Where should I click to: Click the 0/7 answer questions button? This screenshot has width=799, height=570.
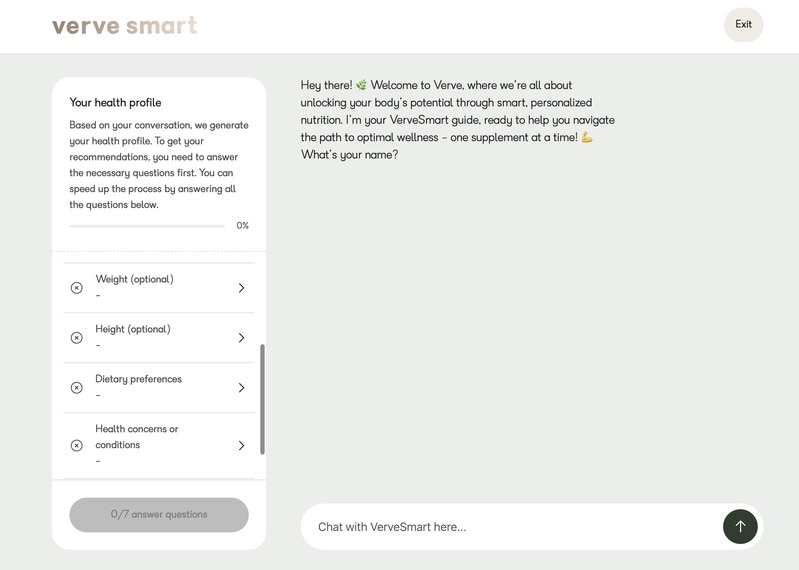[159, 515]
